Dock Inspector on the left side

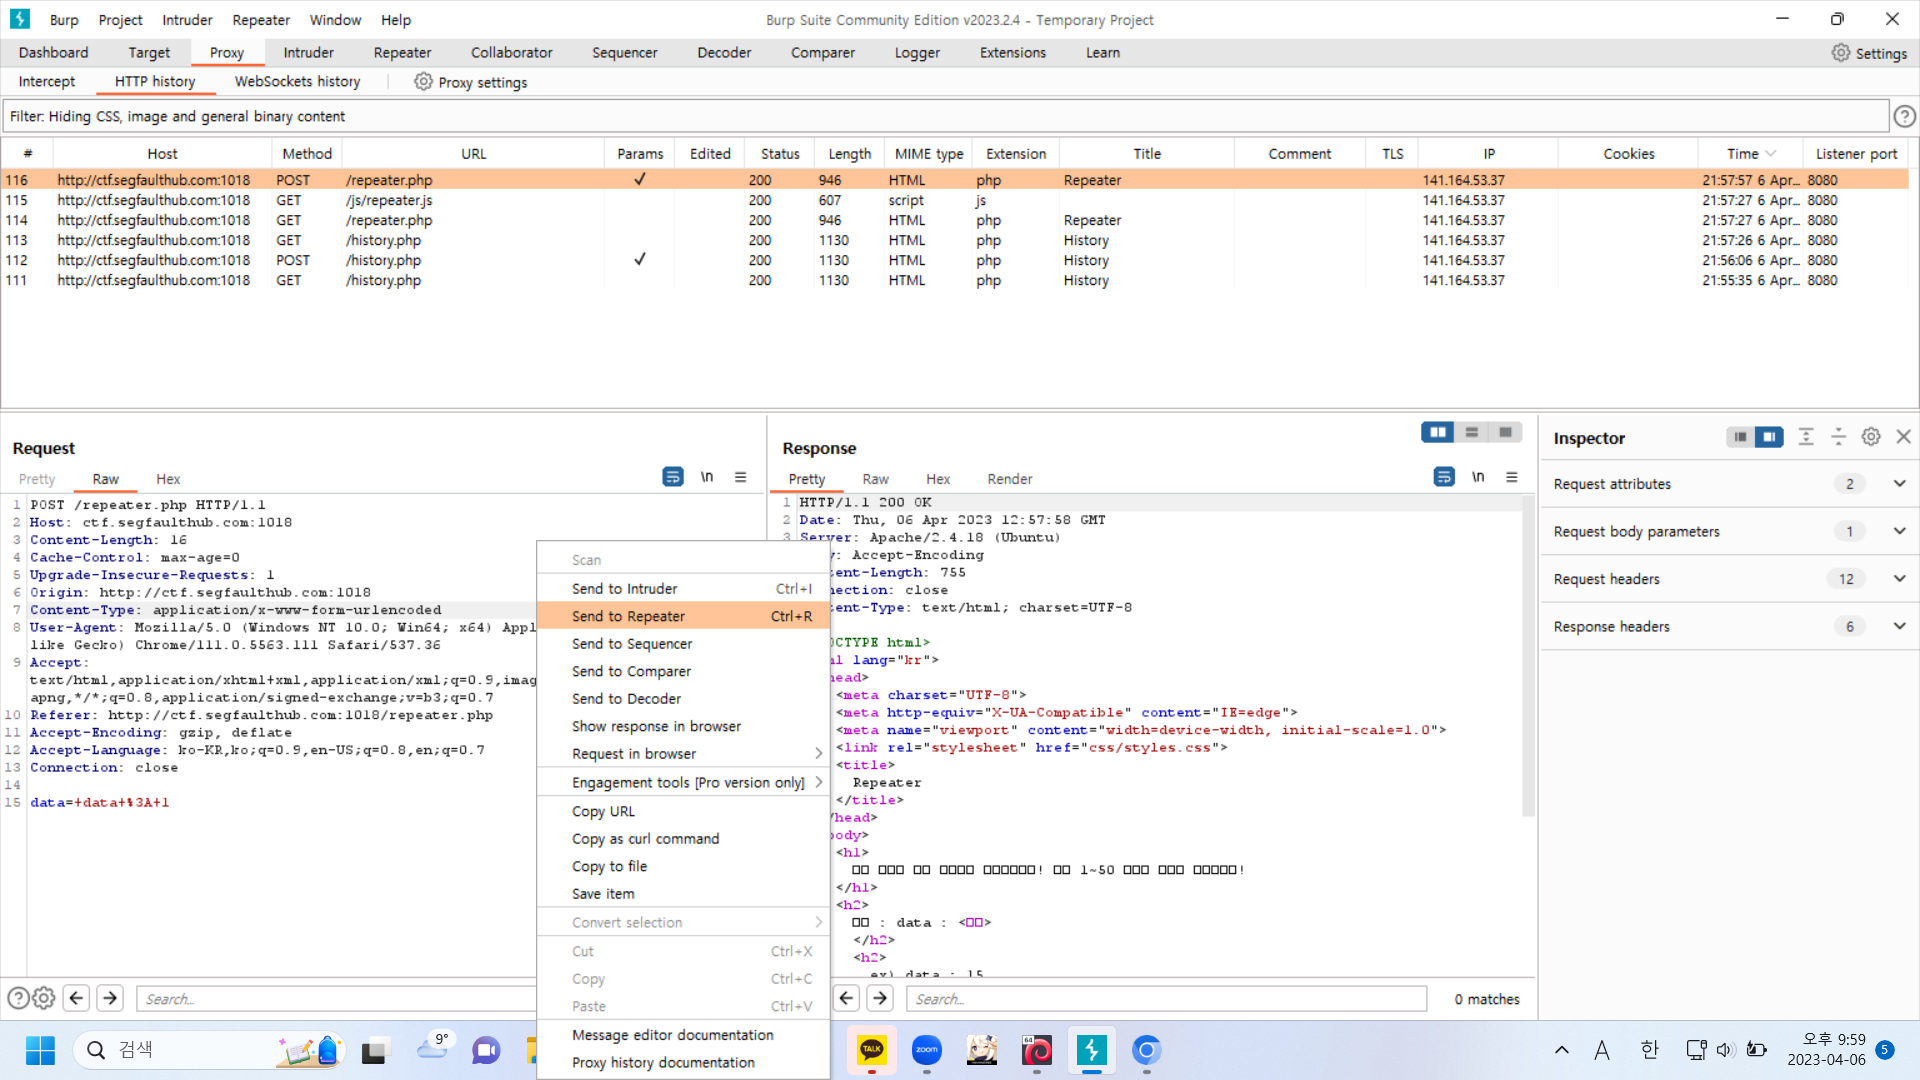pos(1740,437)
